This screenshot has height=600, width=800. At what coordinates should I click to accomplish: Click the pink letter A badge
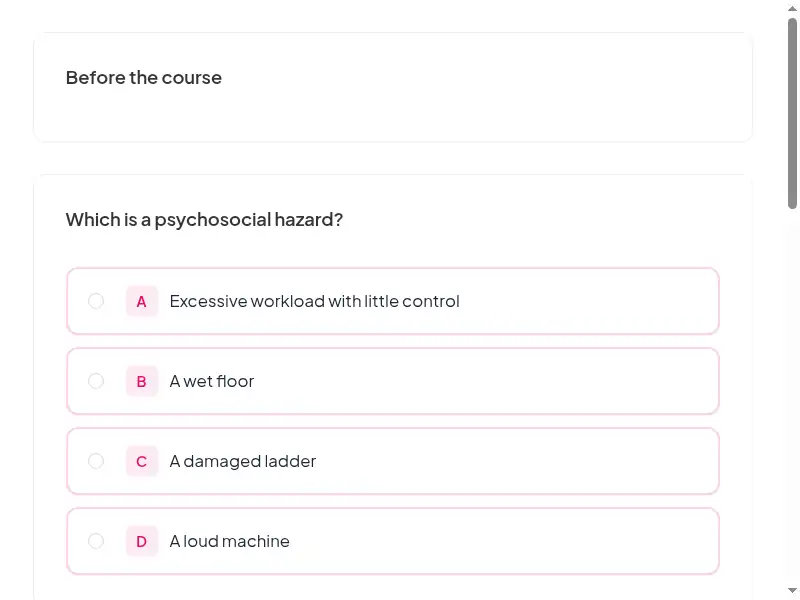(142, 301)
